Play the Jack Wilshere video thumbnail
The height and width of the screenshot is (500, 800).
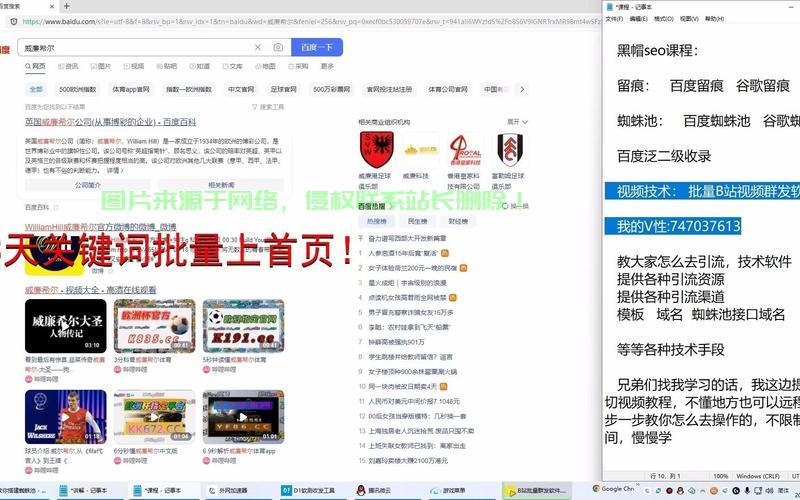click(x=66, y=417)
